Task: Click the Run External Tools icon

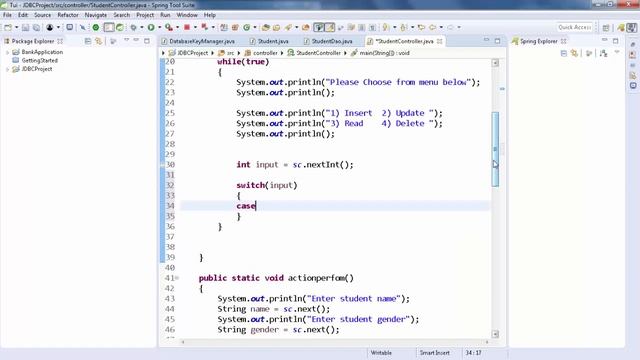Action: (x=169, y=27)
